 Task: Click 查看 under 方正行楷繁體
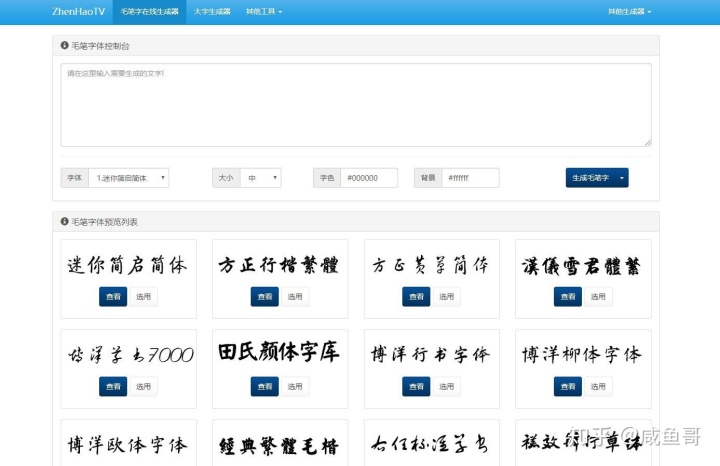[x=264, y=297]
